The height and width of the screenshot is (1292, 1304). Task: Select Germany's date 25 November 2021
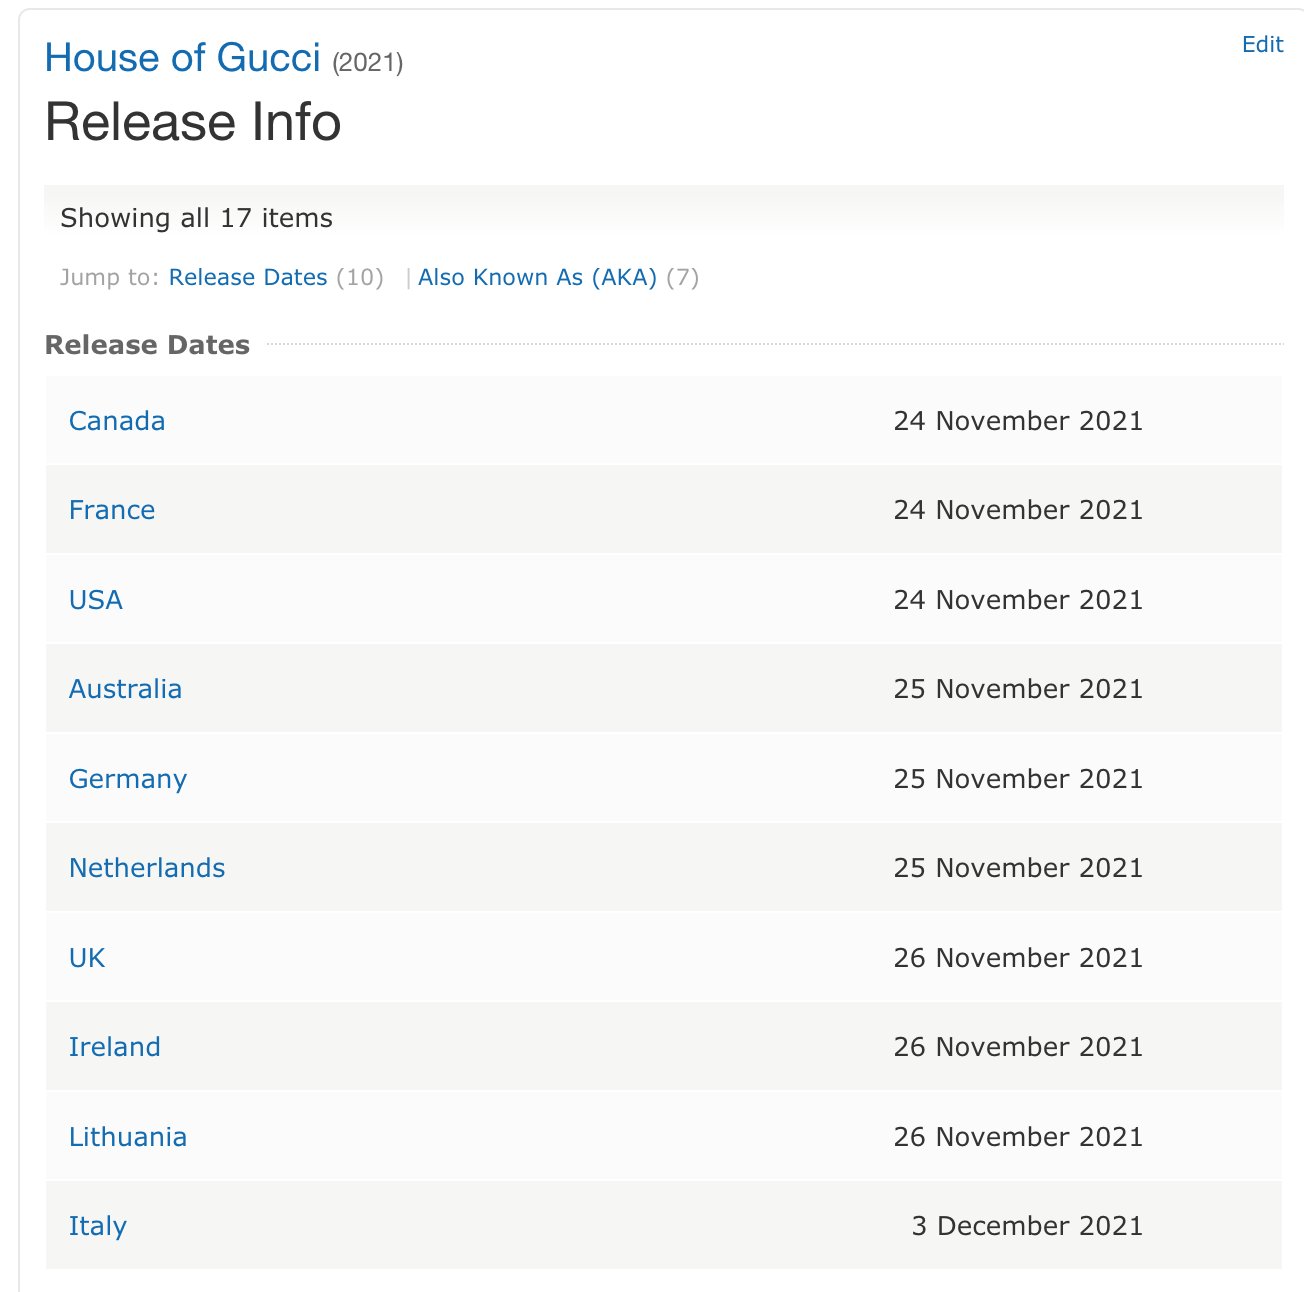1018,779
